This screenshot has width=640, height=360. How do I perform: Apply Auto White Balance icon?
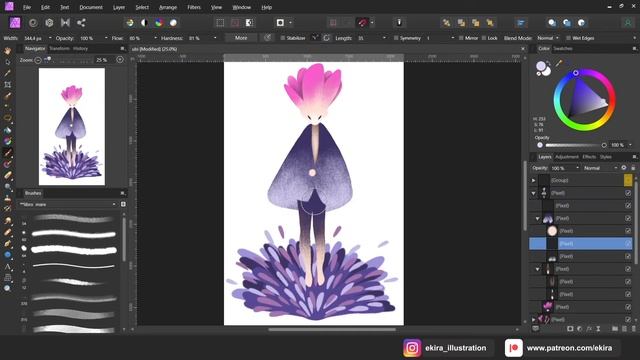(173, 23)
